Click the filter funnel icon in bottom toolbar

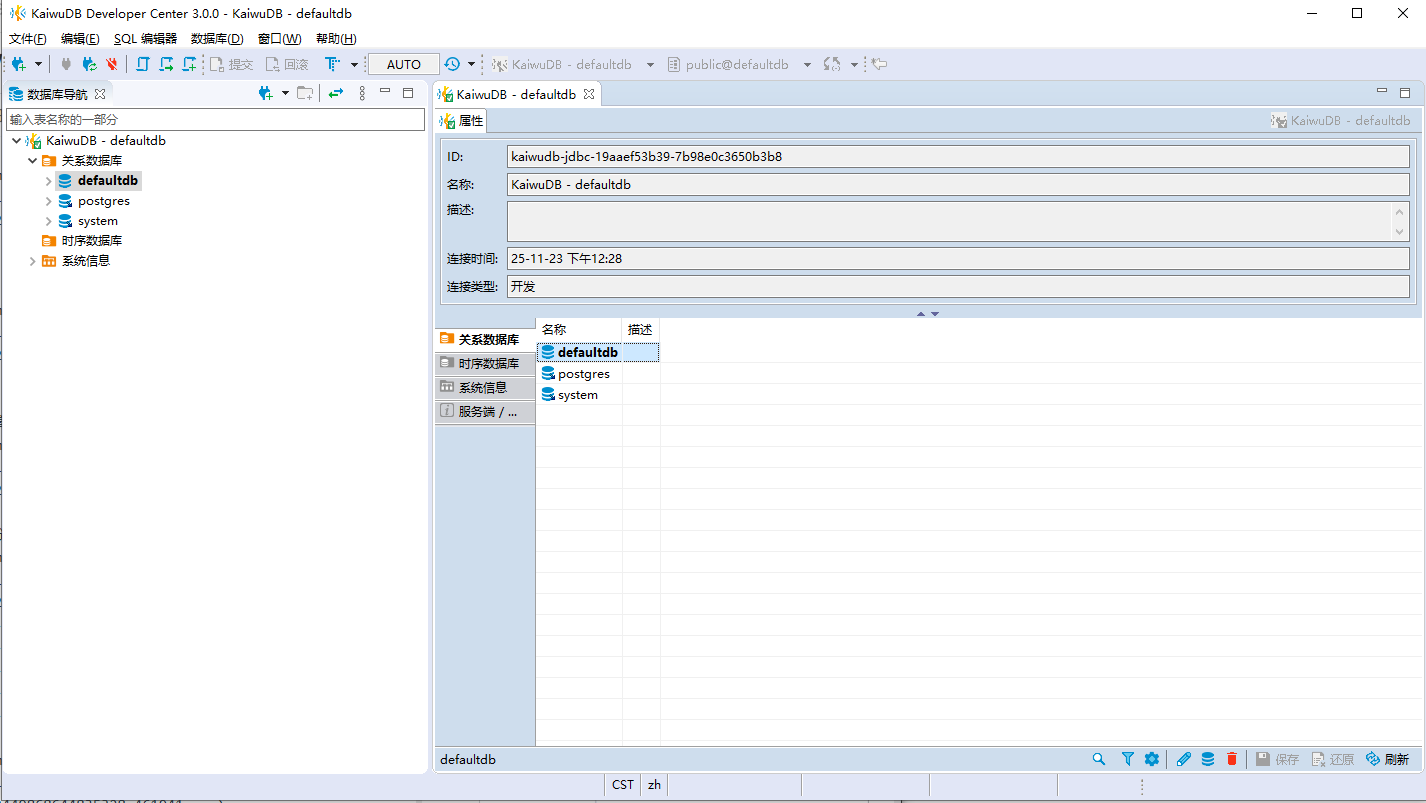pyautogui.click(x=1127, y=759)
